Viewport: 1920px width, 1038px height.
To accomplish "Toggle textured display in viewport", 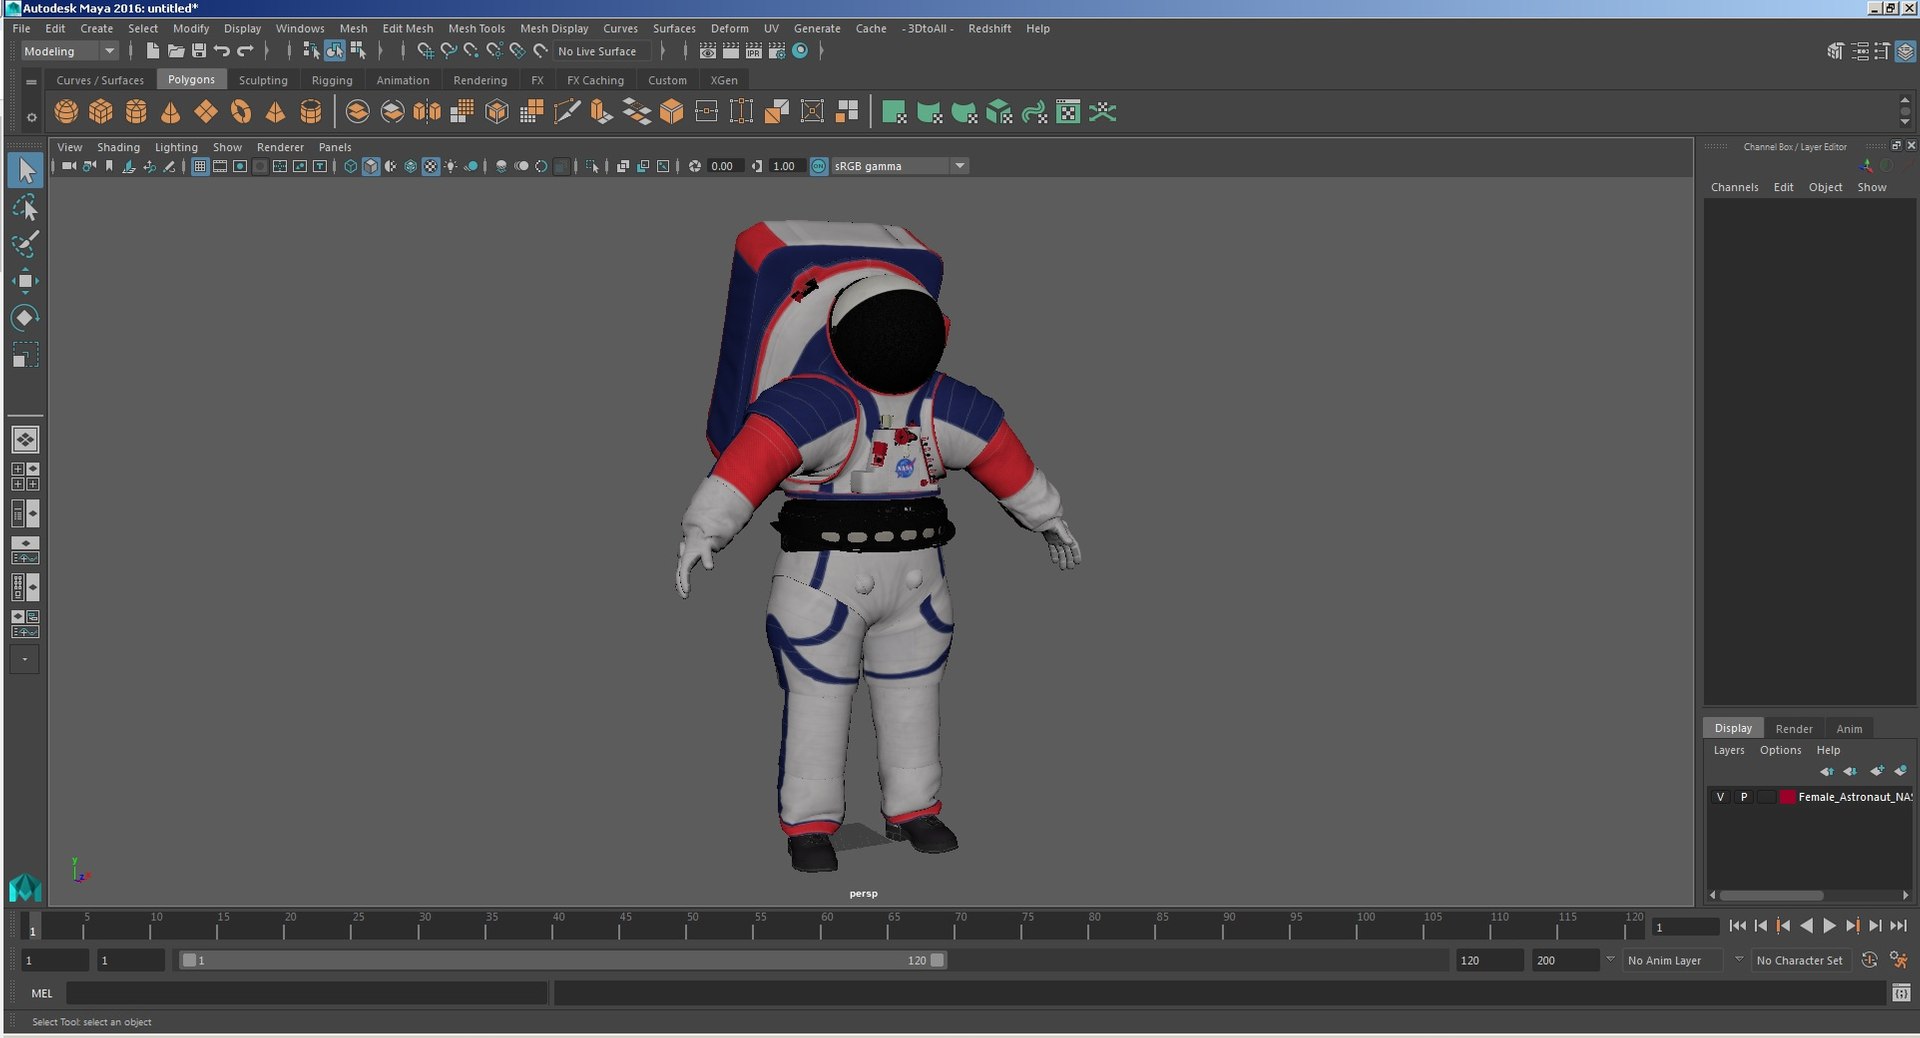I will [x=431, y=166].
